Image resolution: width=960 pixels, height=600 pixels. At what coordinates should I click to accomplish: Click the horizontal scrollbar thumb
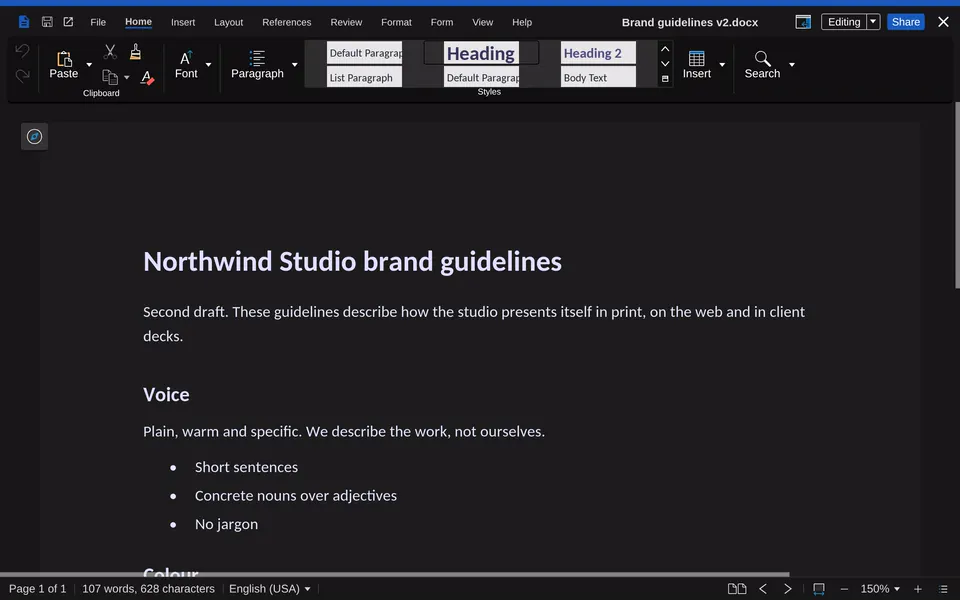[394, 574]
